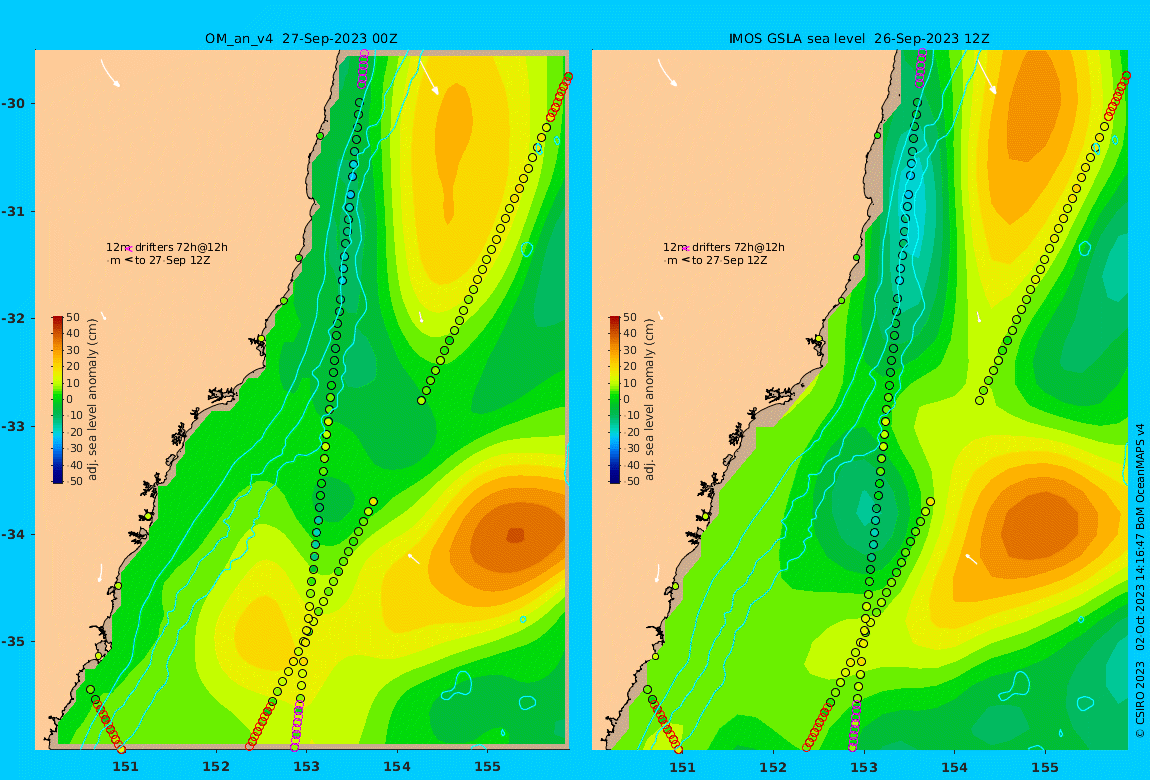Click longitude label "153" under the right map
1150x780 pixels.
(x=864, y=767)
